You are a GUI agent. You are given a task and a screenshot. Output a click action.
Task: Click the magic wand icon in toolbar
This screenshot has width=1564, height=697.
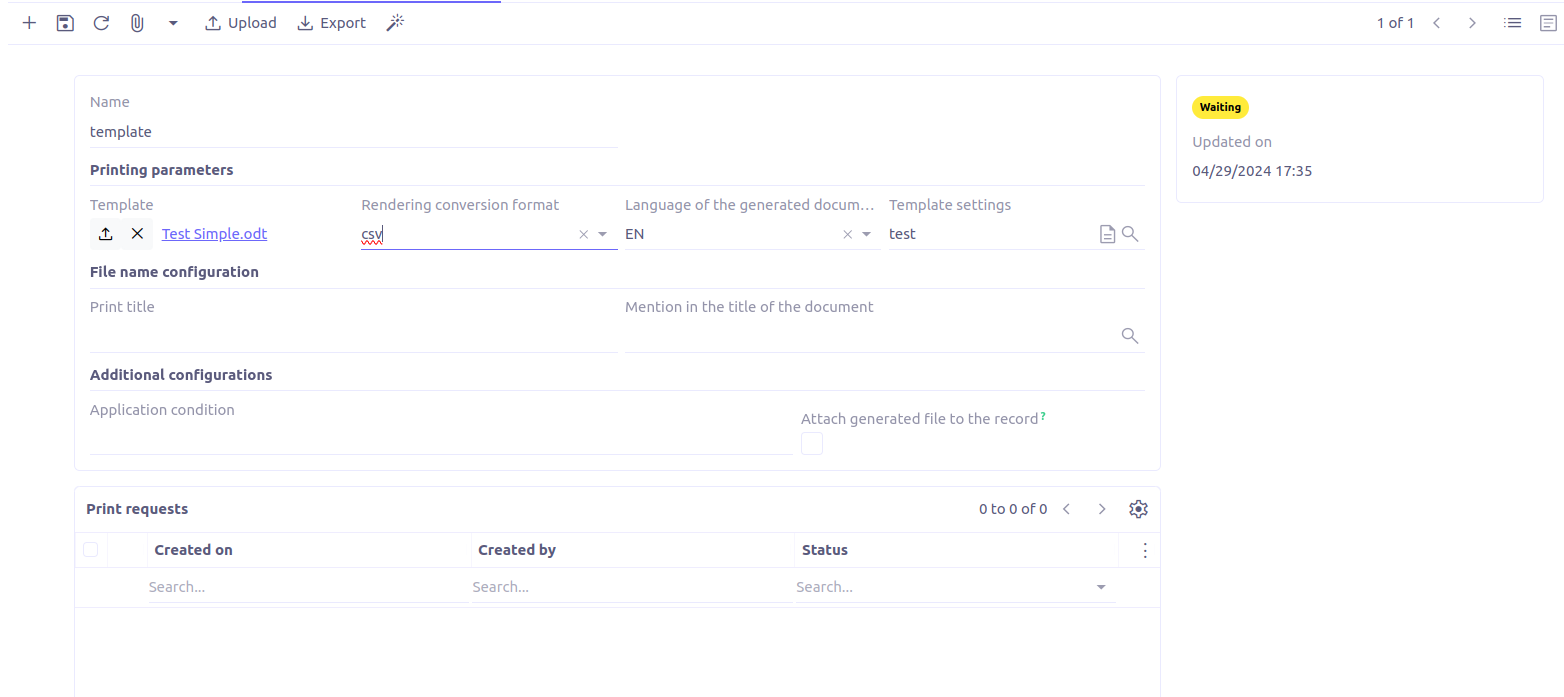(395, 23)
